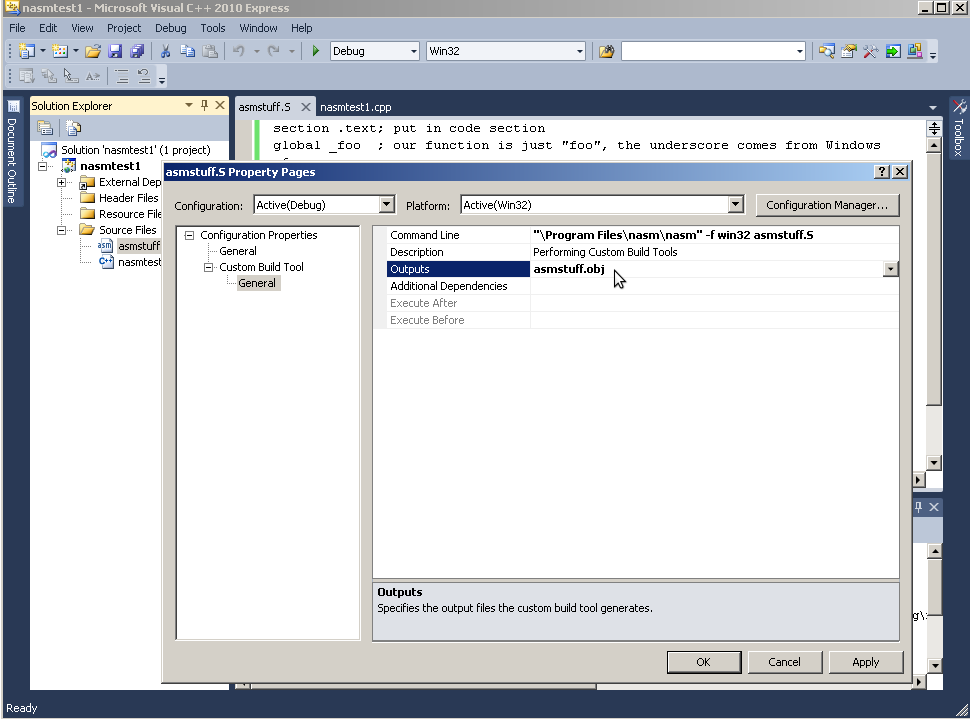Image resolution: width=970 pixels, height=719 pixels.
Task: Click the Add New Item toolbar icon
Action: pyautogui.click(x=60, y=51)
